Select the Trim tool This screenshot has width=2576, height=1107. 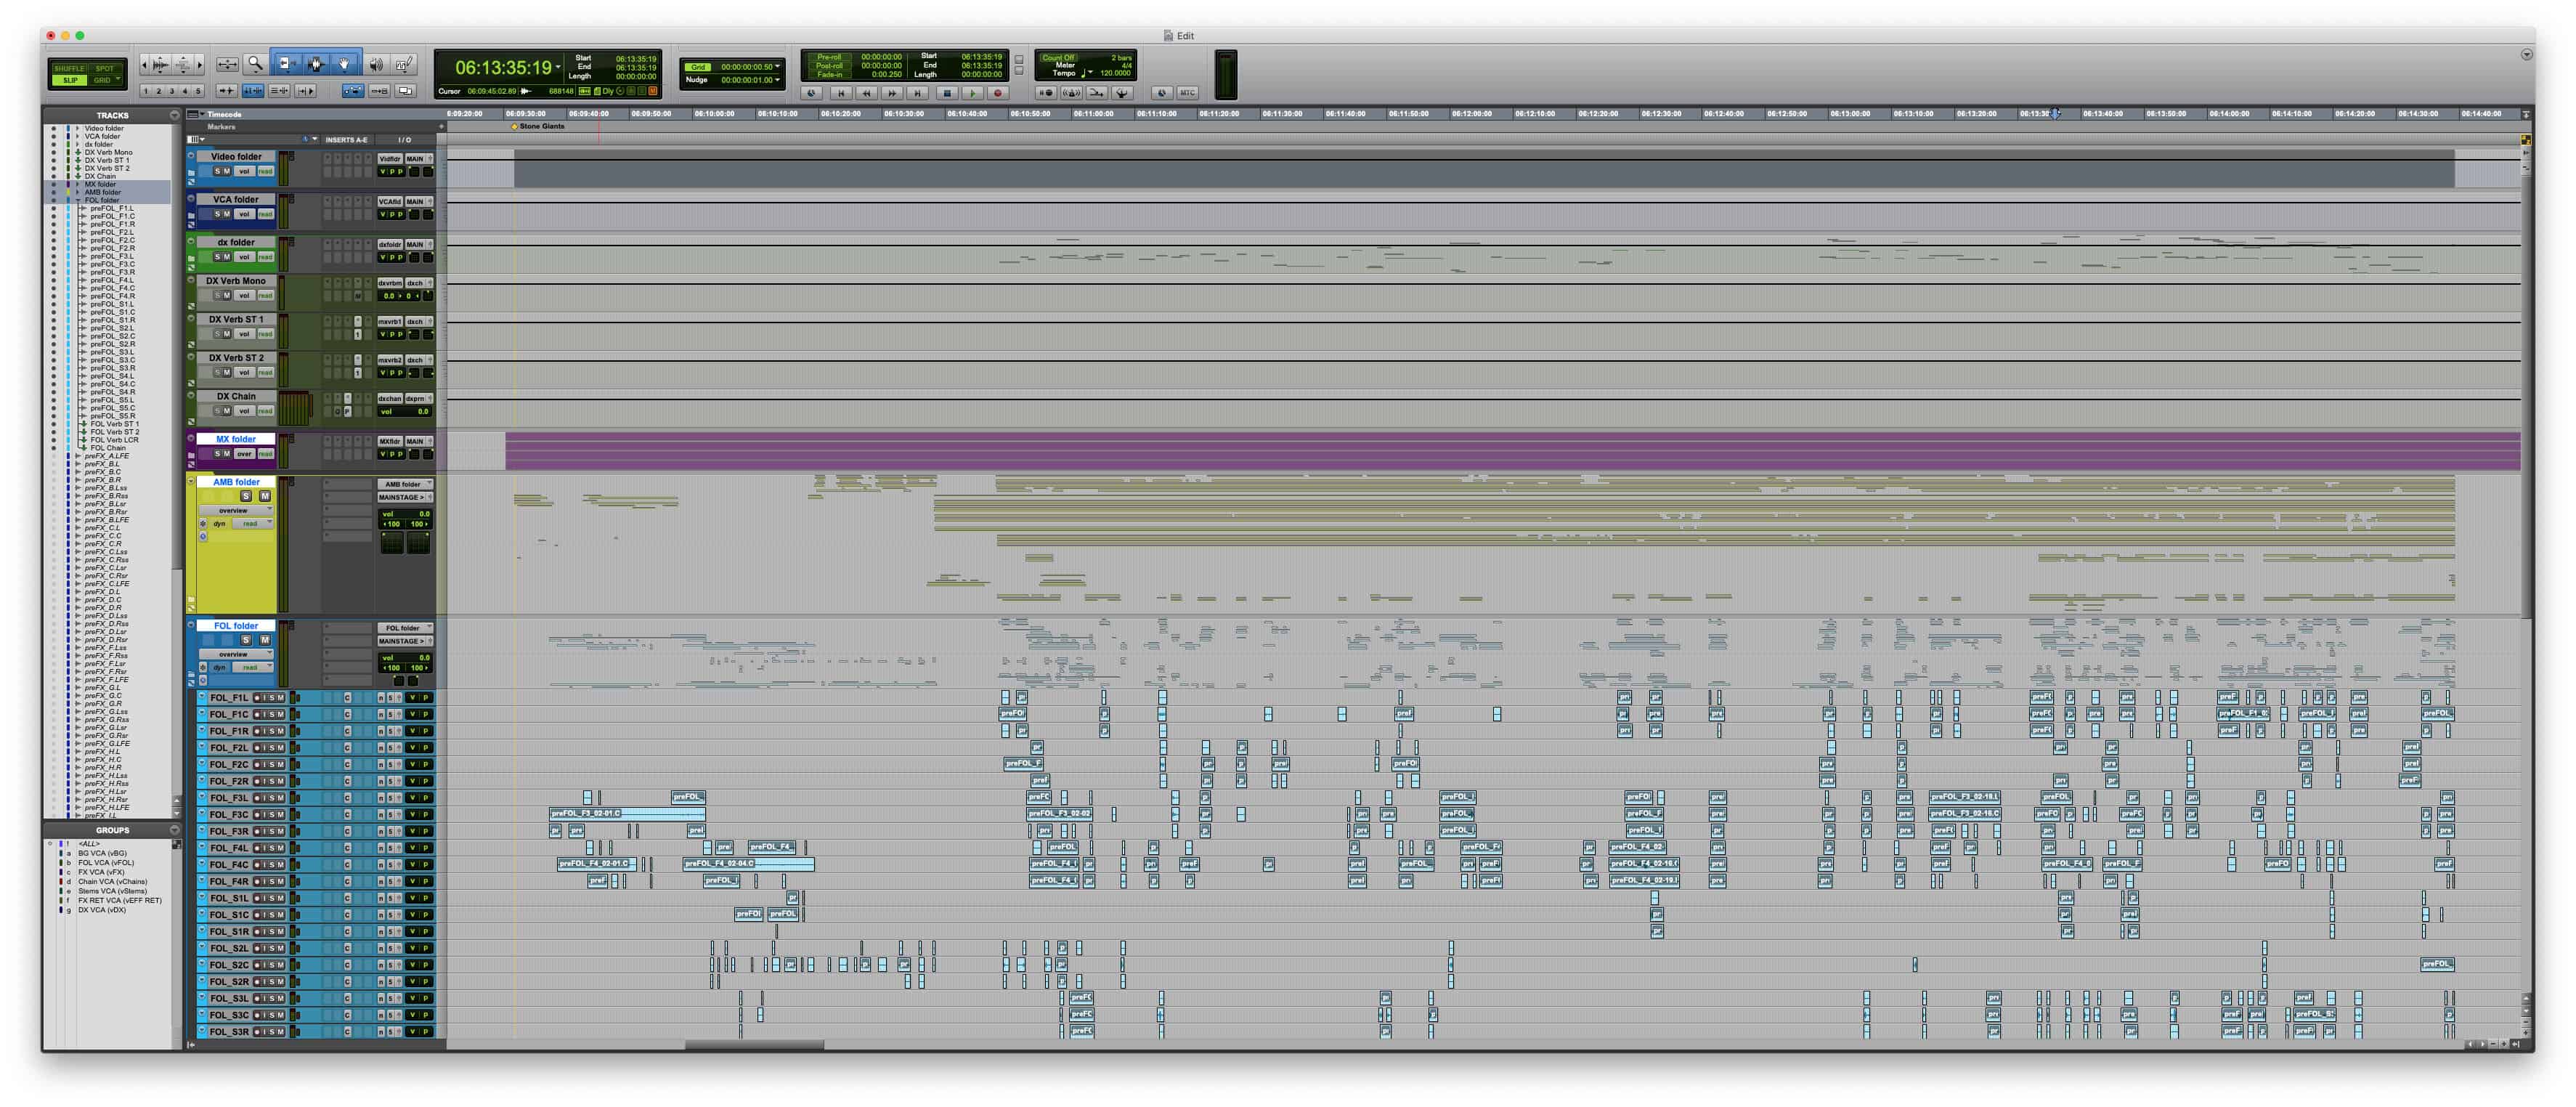point(288,64)
